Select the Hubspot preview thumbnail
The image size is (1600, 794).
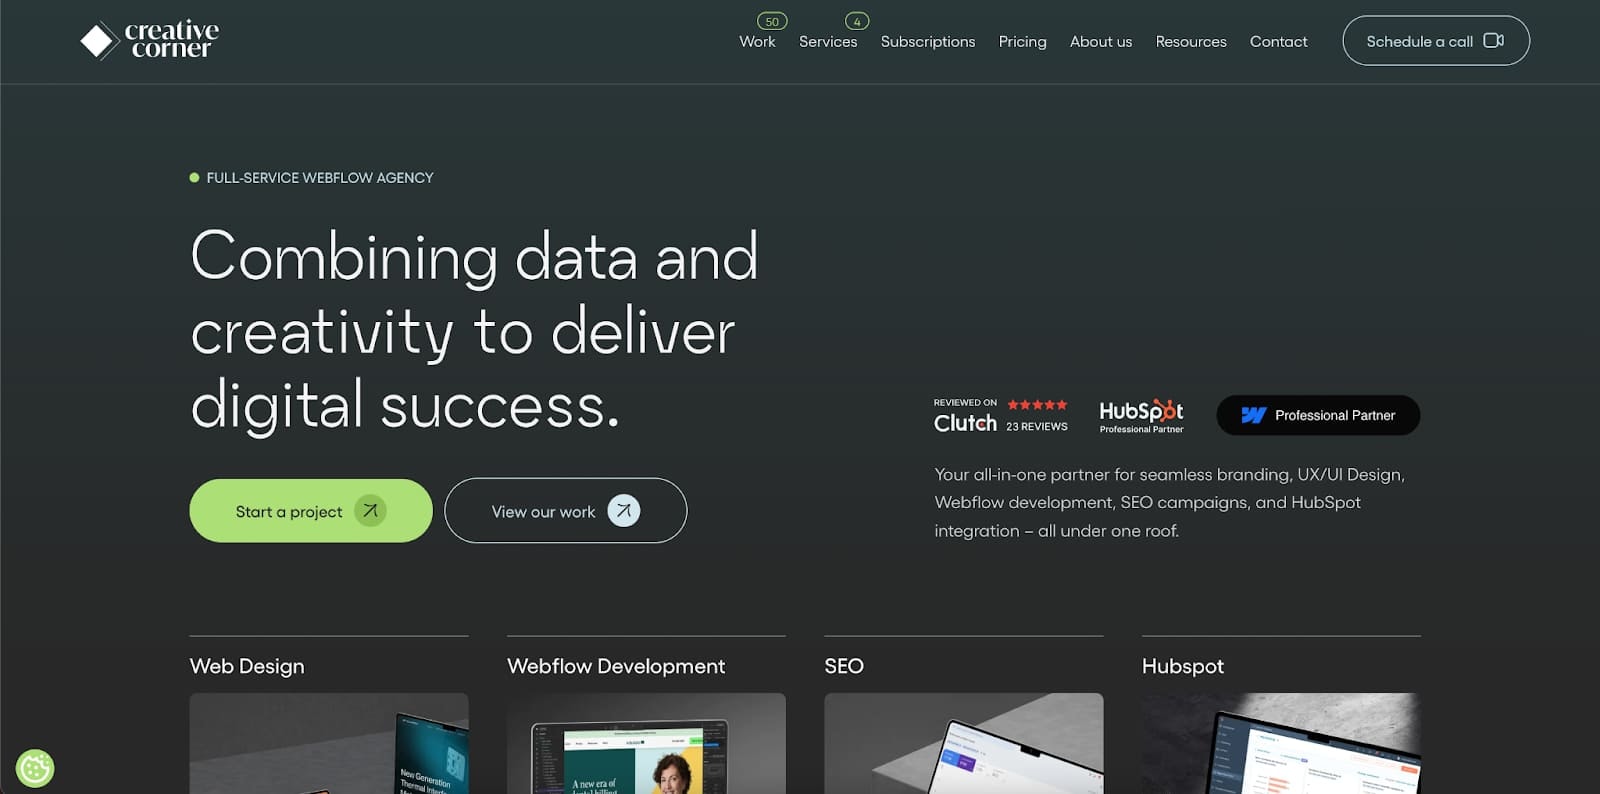[x=1281, y=743]
